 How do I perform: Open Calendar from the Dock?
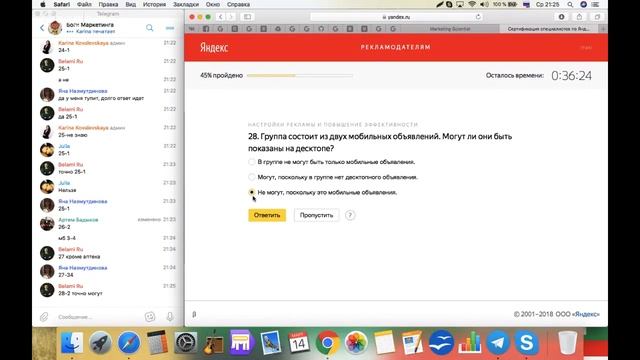tap(299, 343)
